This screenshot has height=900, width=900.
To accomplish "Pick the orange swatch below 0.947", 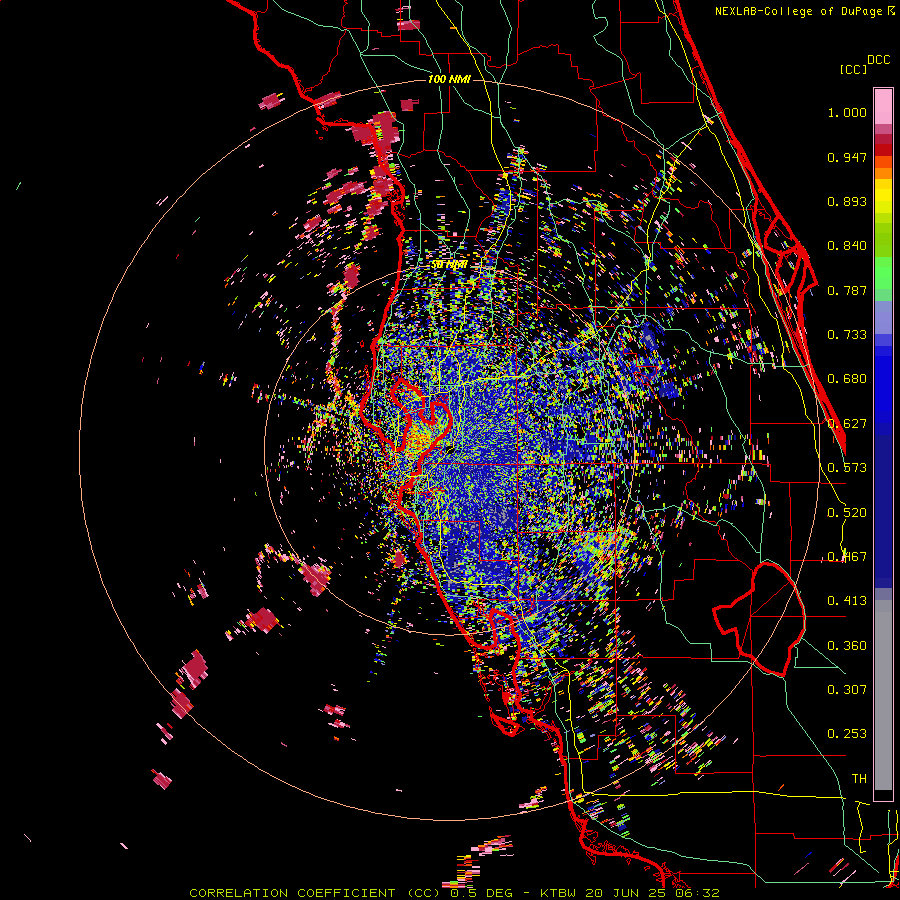I will pos(883,173).
